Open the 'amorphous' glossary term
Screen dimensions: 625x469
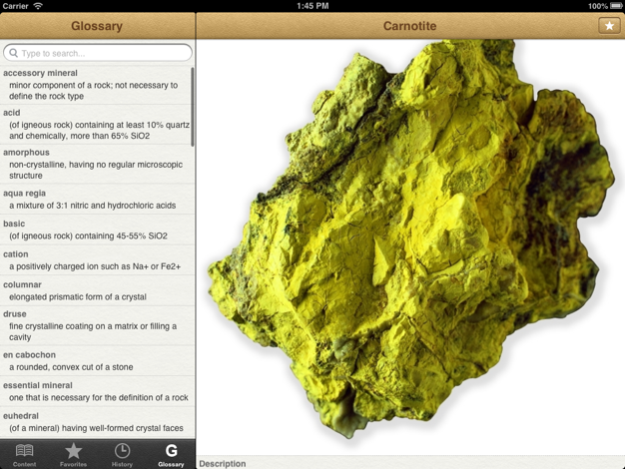[96, 164]
